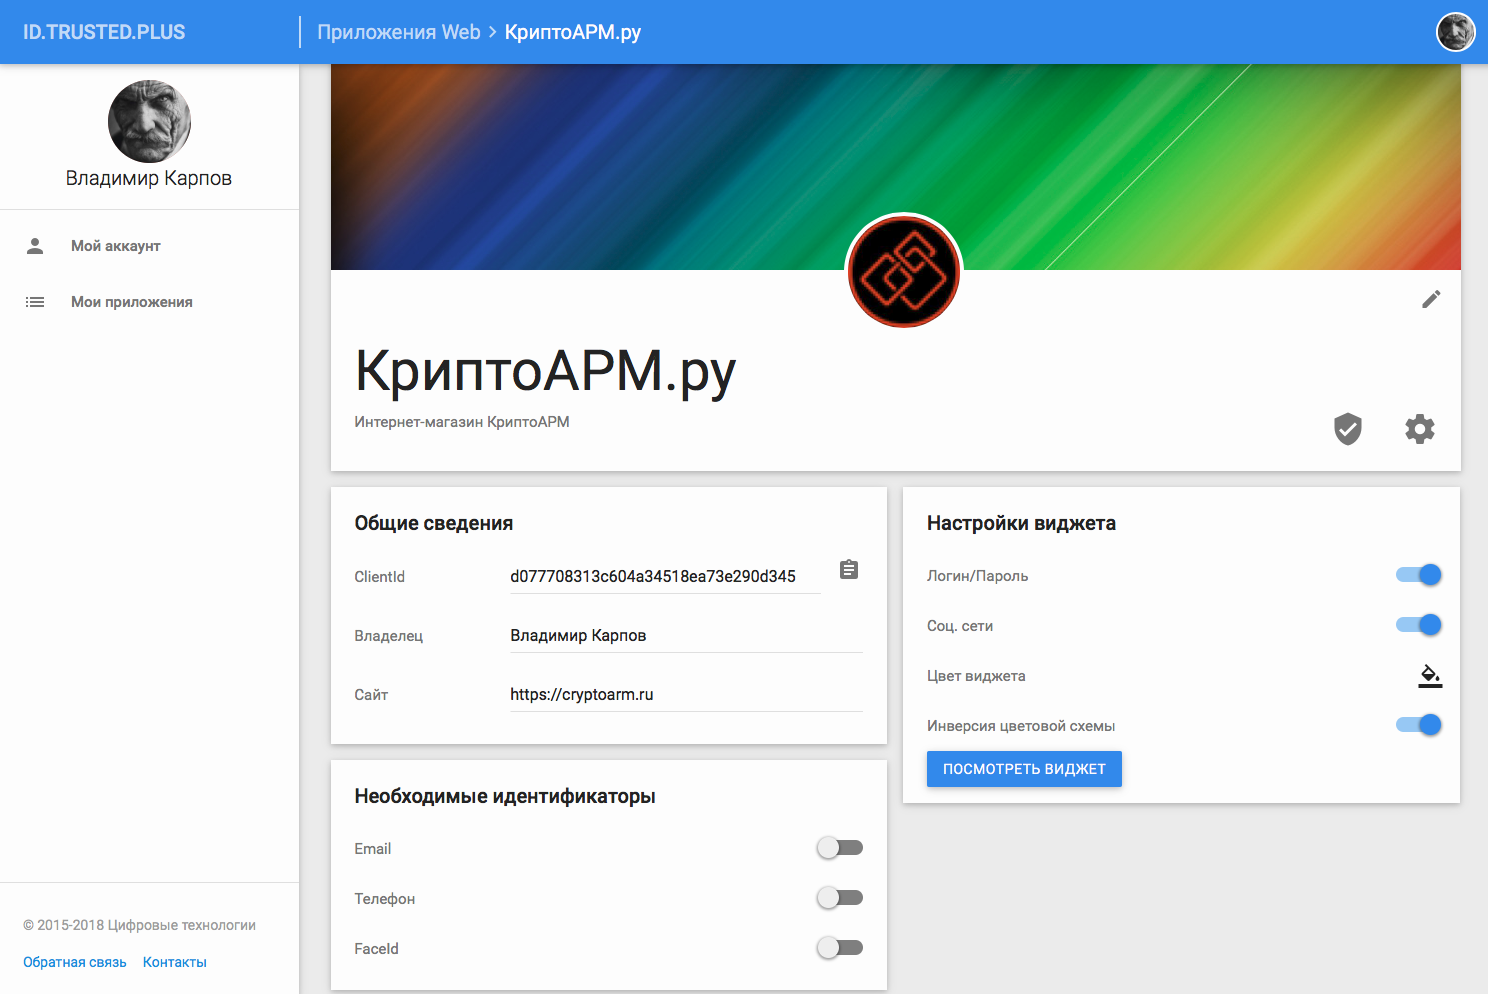Viewport: 1488px width, 994px height.
Task: Click the colorful banner image
Action: tap(896, 167)
